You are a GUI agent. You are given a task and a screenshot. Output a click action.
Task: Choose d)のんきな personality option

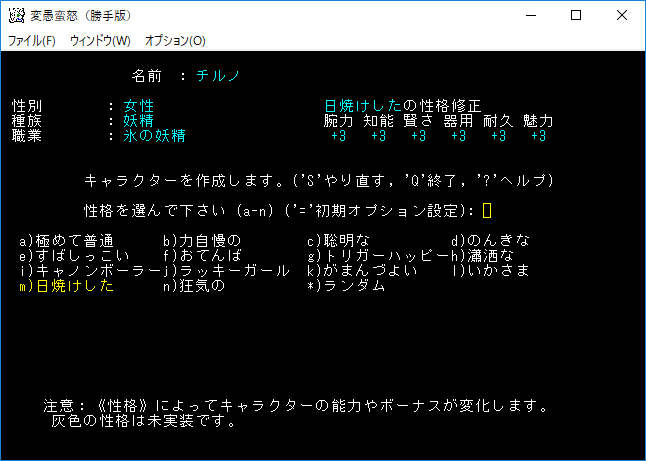[x=490, y=241]
